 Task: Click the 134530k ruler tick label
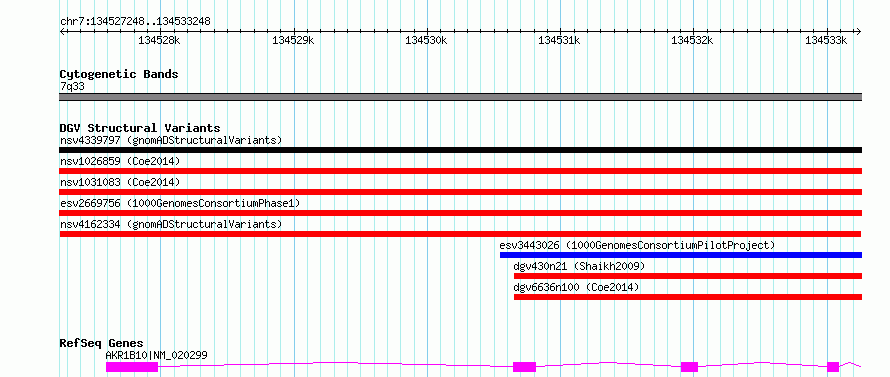pyautogui.click(x=426, y=40)
